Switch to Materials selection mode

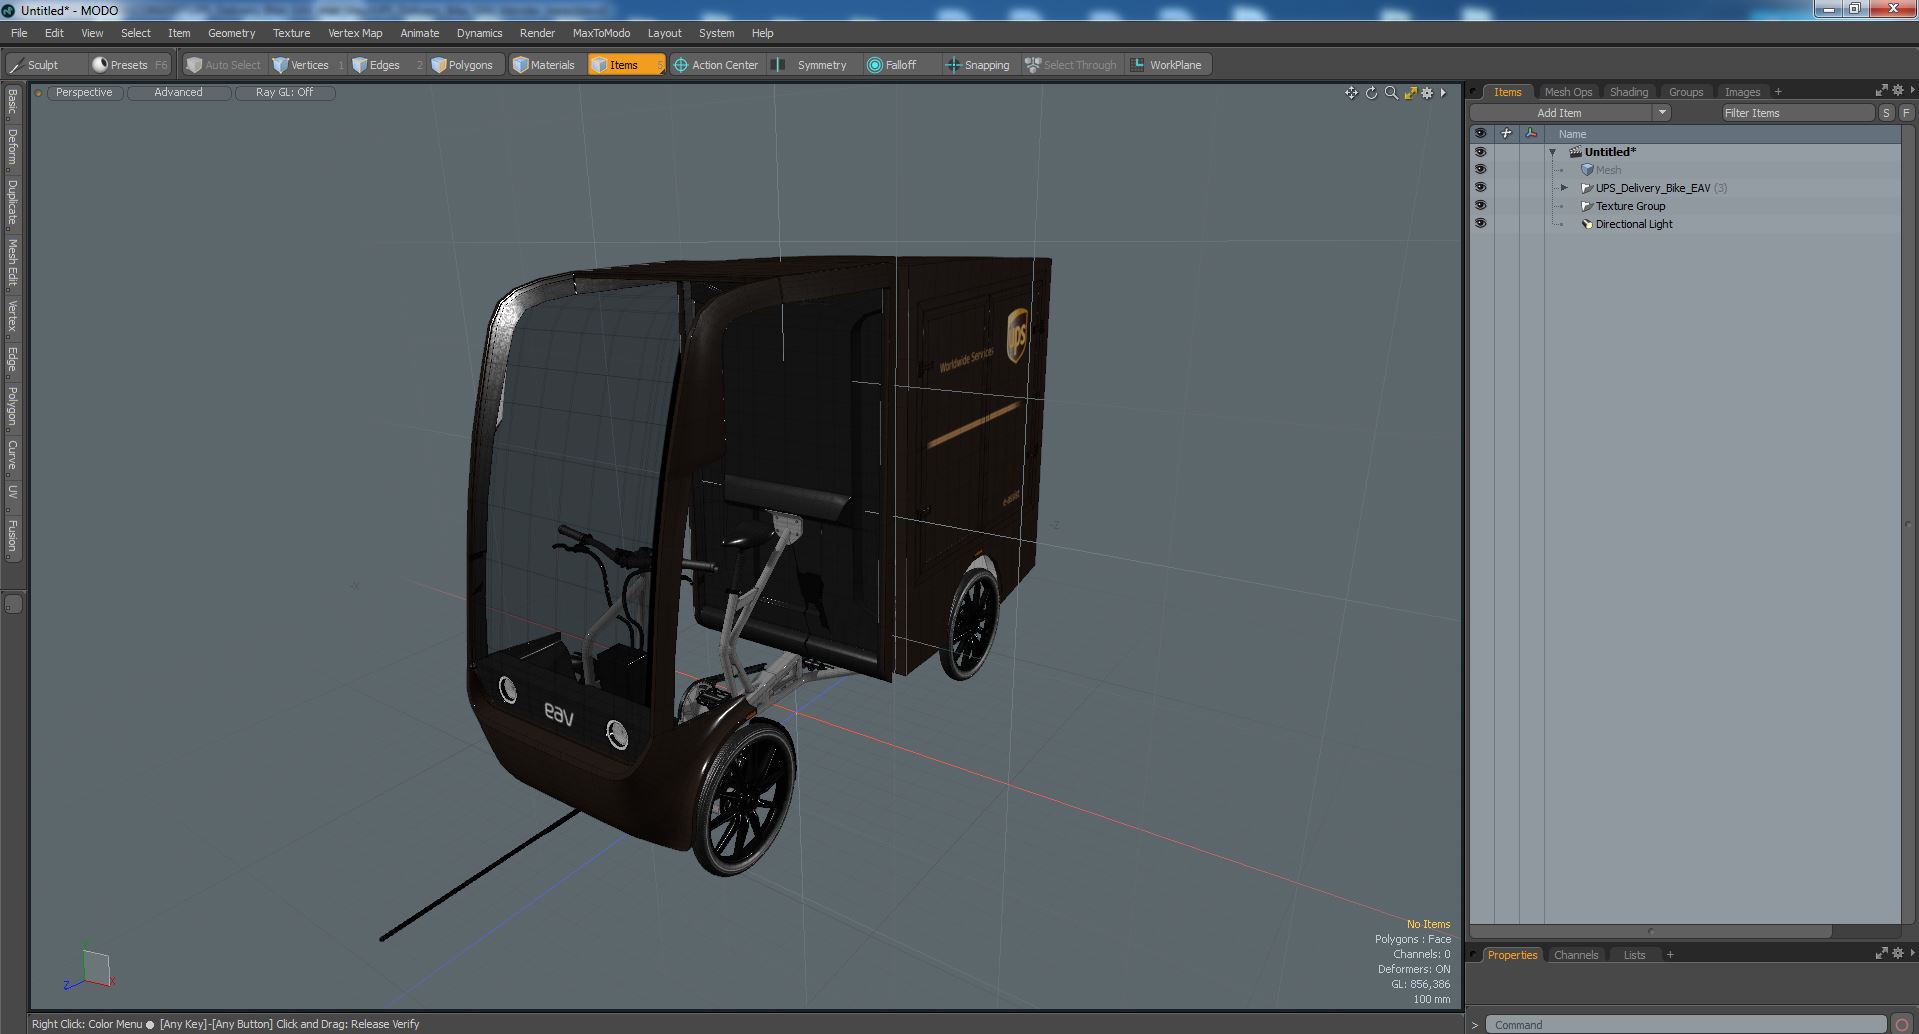(x=545, y=65)
